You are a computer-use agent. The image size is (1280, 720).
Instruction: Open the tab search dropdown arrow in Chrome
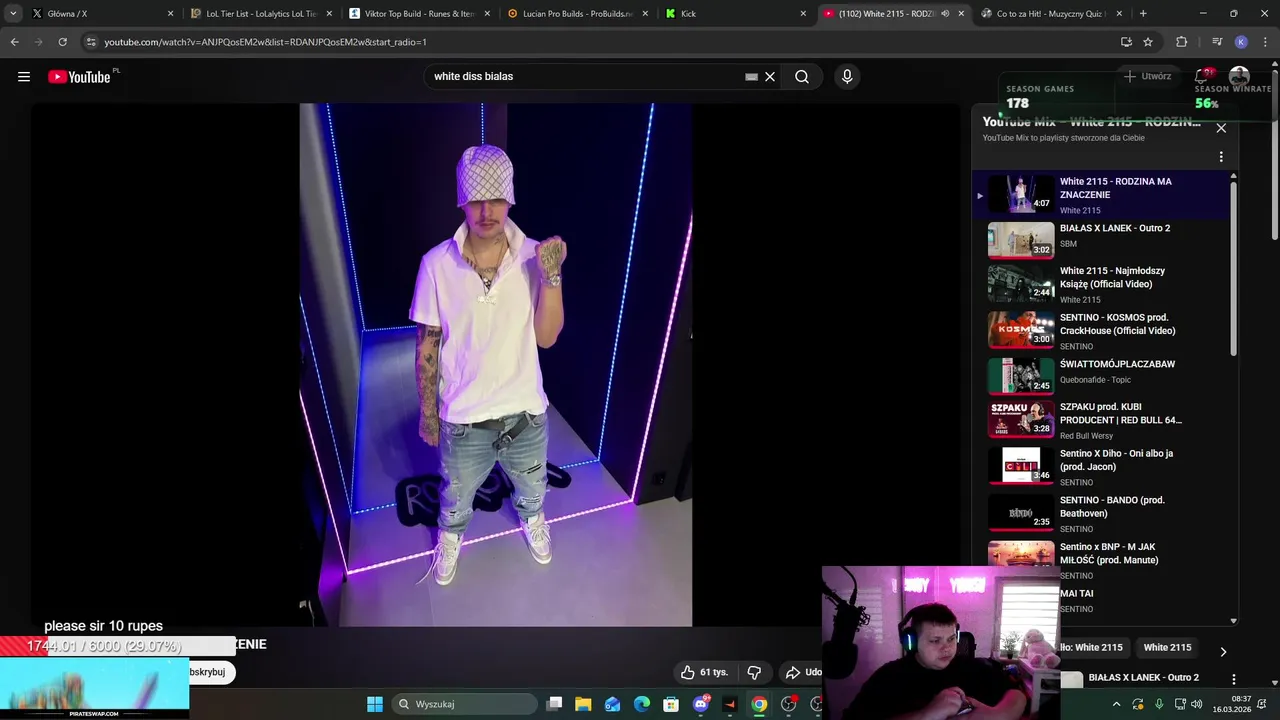pos(13,14)
